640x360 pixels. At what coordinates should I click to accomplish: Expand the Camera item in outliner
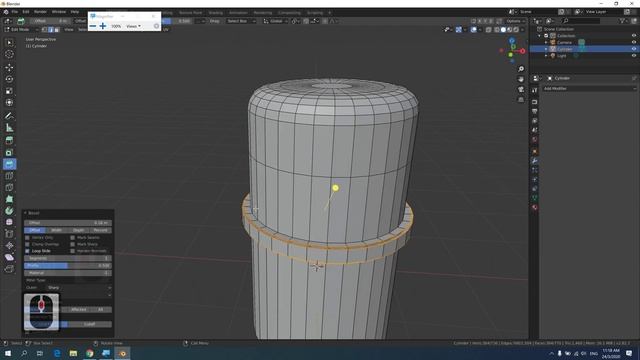point(546,42)
